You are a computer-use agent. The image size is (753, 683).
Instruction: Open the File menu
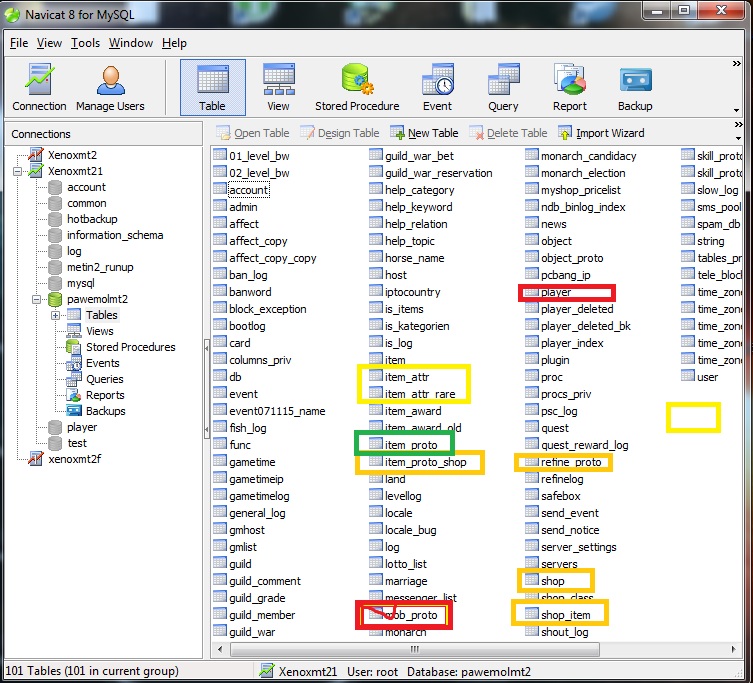click(x=19, y=43)
